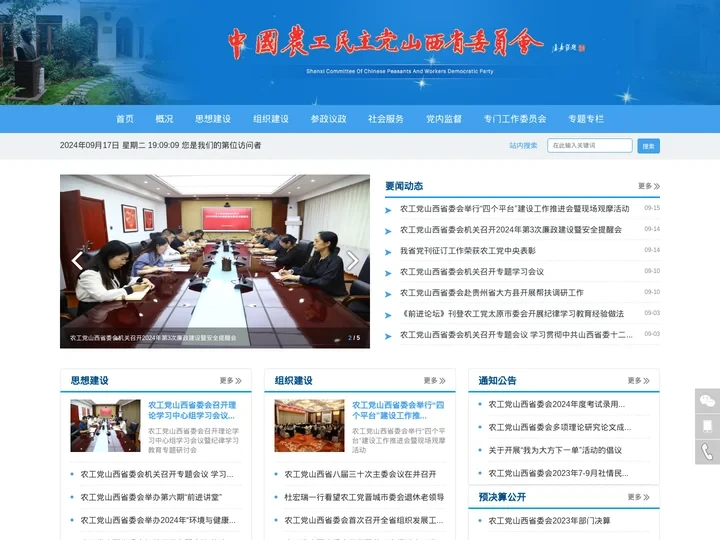The height and width of the screenshot is (540, 720).
Task: Click the red calligraphy site title banner
Action: point(386,44)
